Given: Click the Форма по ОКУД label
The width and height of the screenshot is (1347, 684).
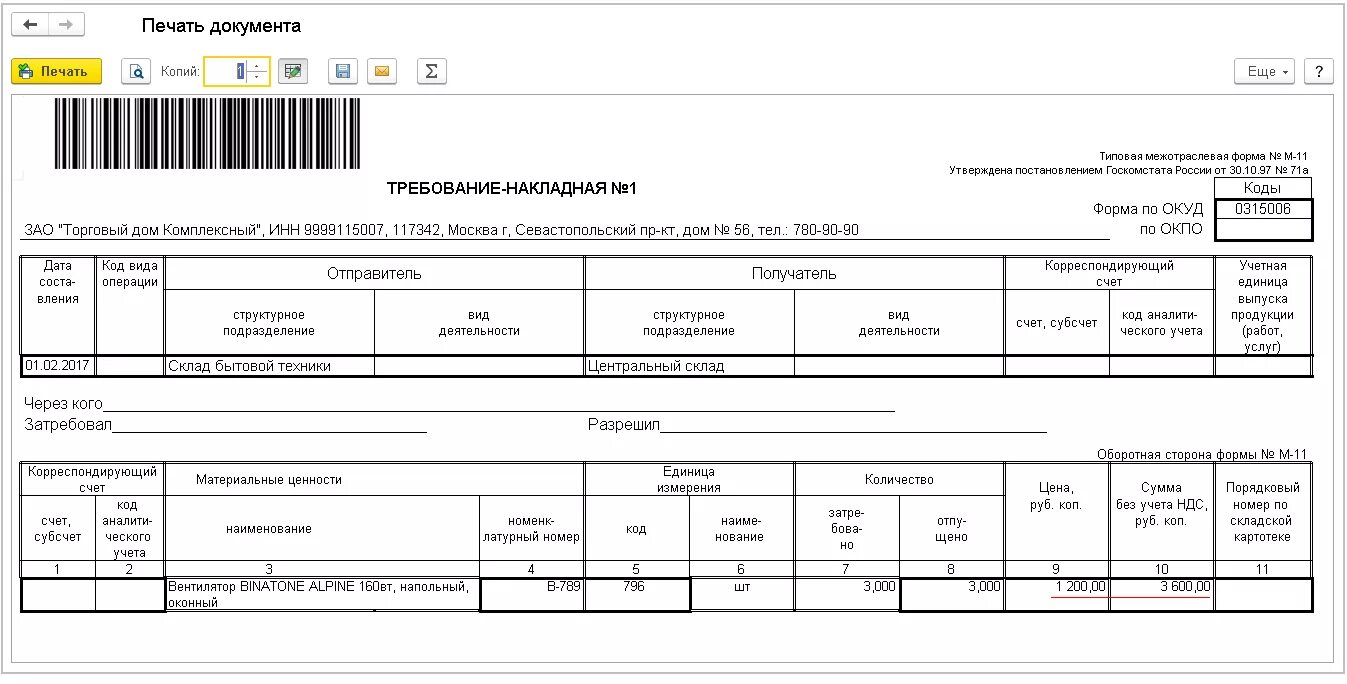Looking at the screenshot, I should click(1148, 209).
